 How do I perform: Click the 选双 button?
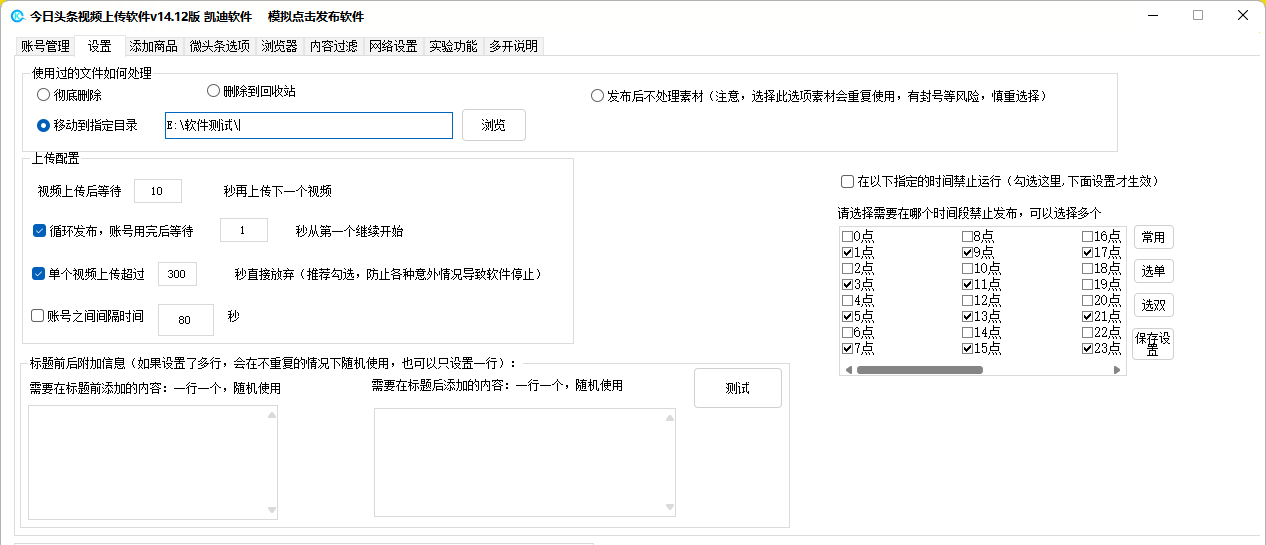click(x=1152, y=305)
